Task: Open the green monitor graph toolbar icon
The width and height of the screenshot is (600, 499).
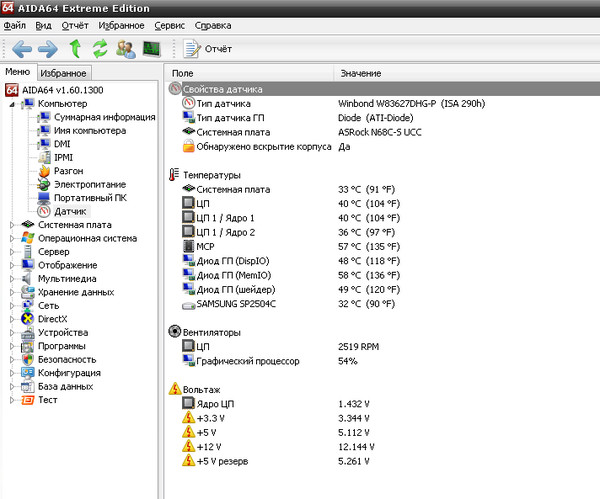Action: click(x=152, y=48)
